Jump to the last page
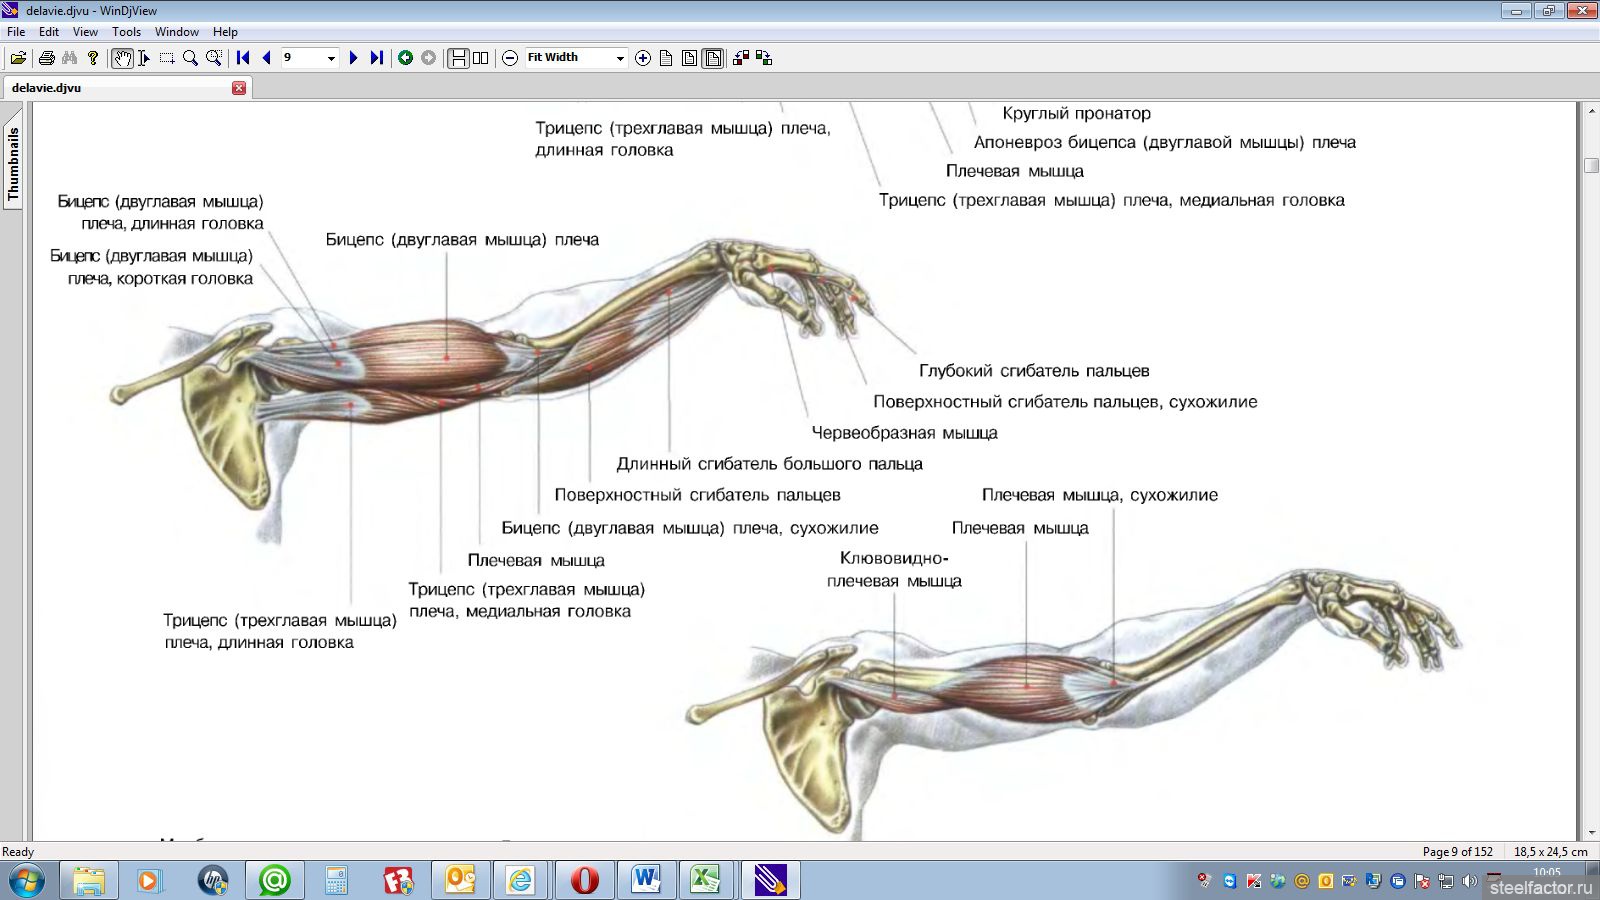 pos(376,58)
